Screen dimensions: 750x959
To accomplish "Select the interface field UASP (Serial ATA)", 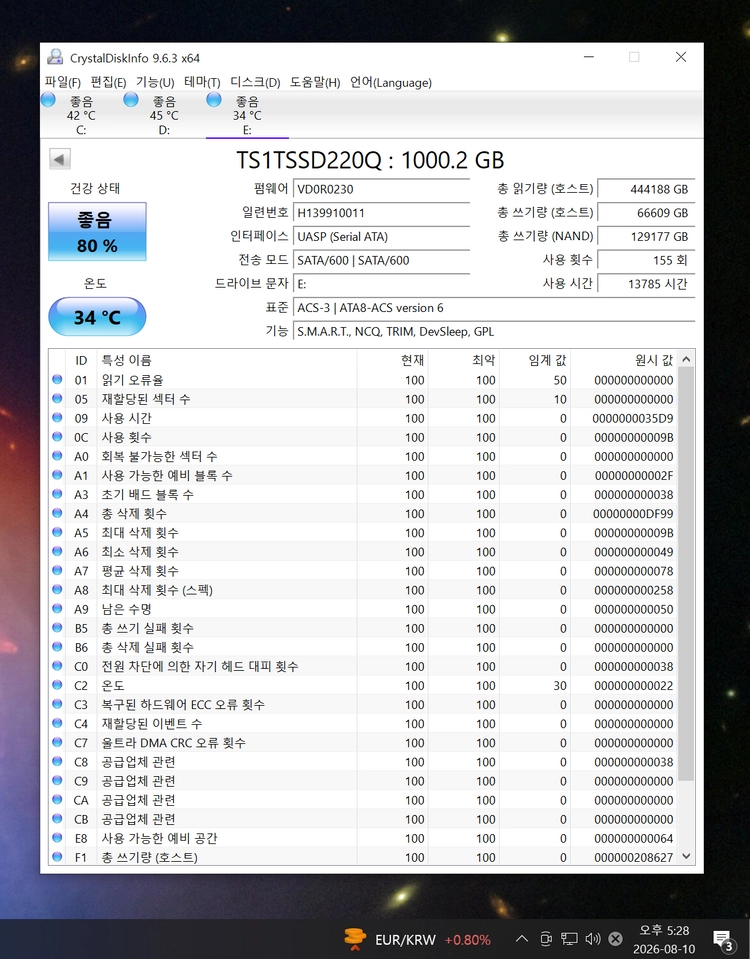I will pyautogui.click(x=381, y=237).
